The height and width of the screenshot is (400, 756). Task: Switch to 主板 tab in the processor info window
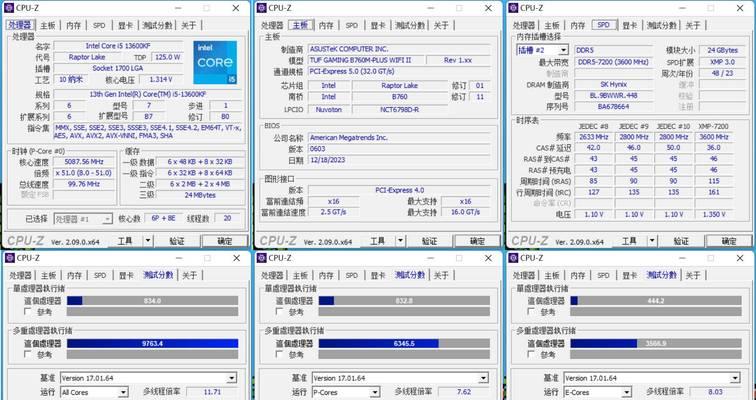(48, 26)
